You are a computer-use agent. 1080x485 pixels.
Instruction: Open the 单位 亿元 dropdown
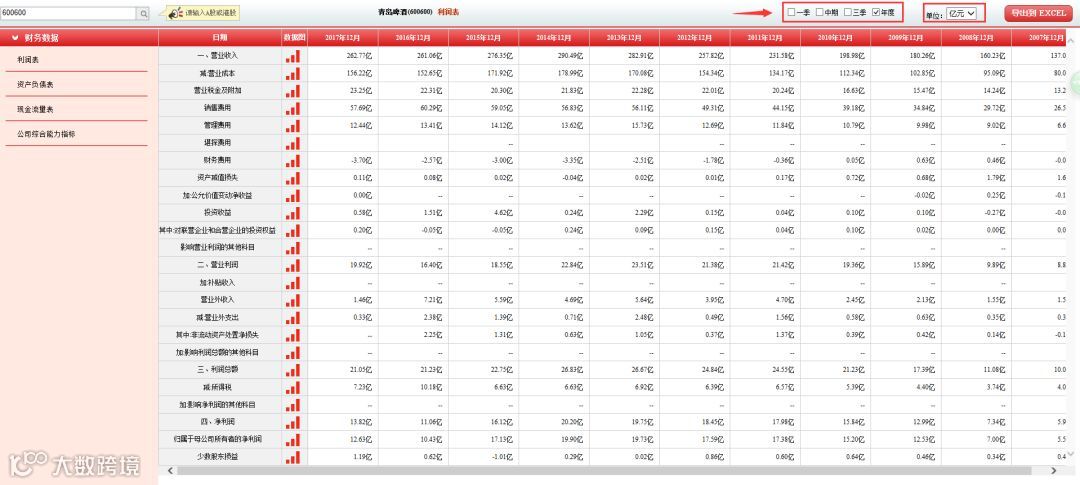[962, 13]
